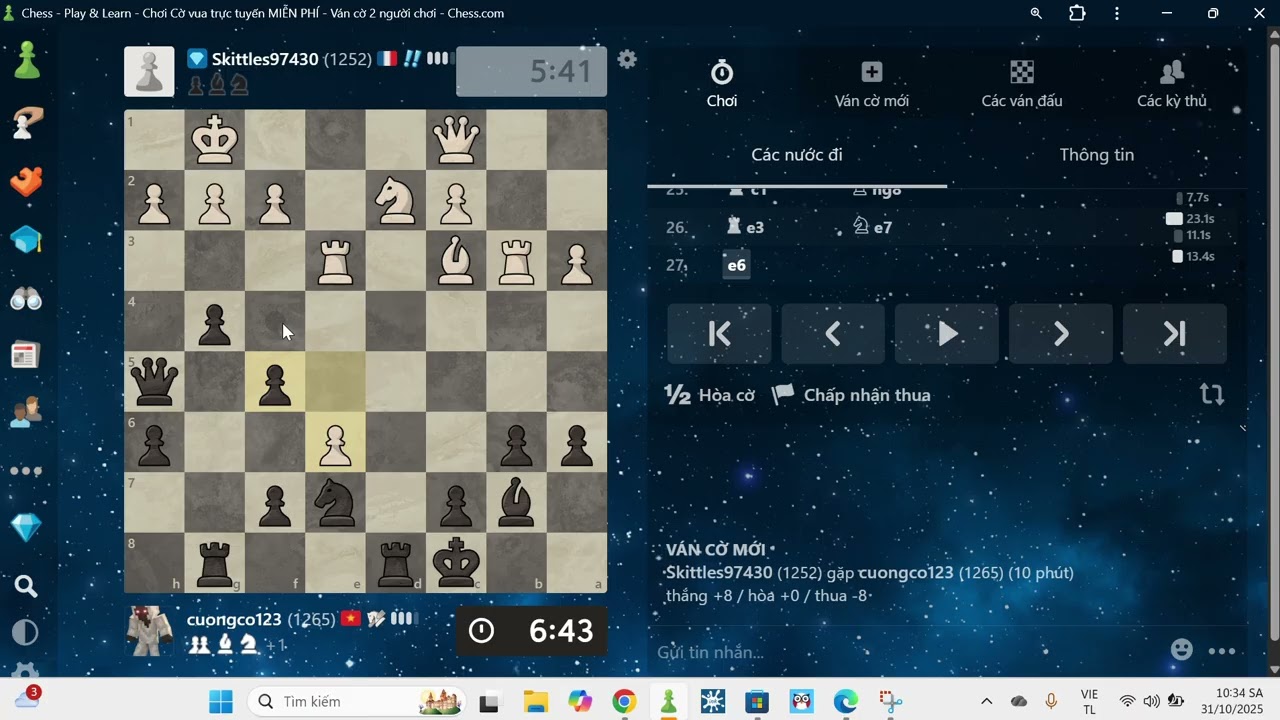Toggle the light/dark UI mode icon
Screen dimensions: 1280x720
pos(26,632)
